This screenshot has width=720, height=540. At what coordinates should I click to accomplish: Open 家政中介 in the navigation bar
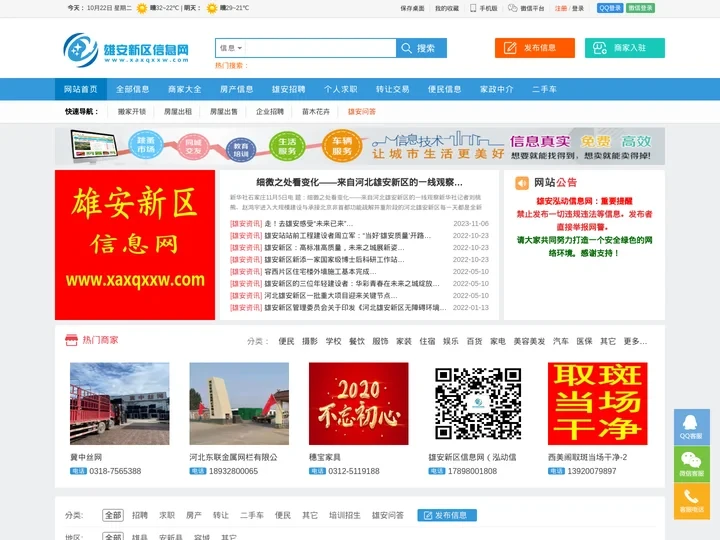496,89
